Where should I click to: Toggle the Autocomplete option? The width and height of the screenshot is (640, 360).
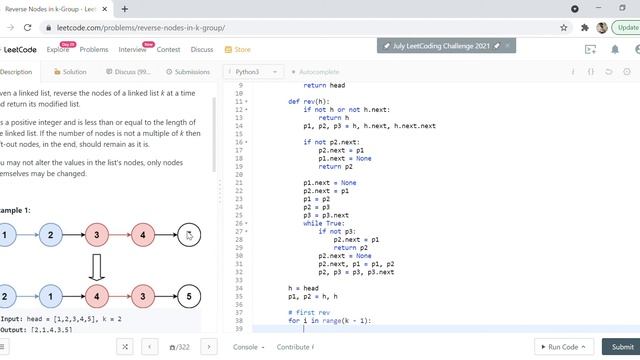[315, 72]
